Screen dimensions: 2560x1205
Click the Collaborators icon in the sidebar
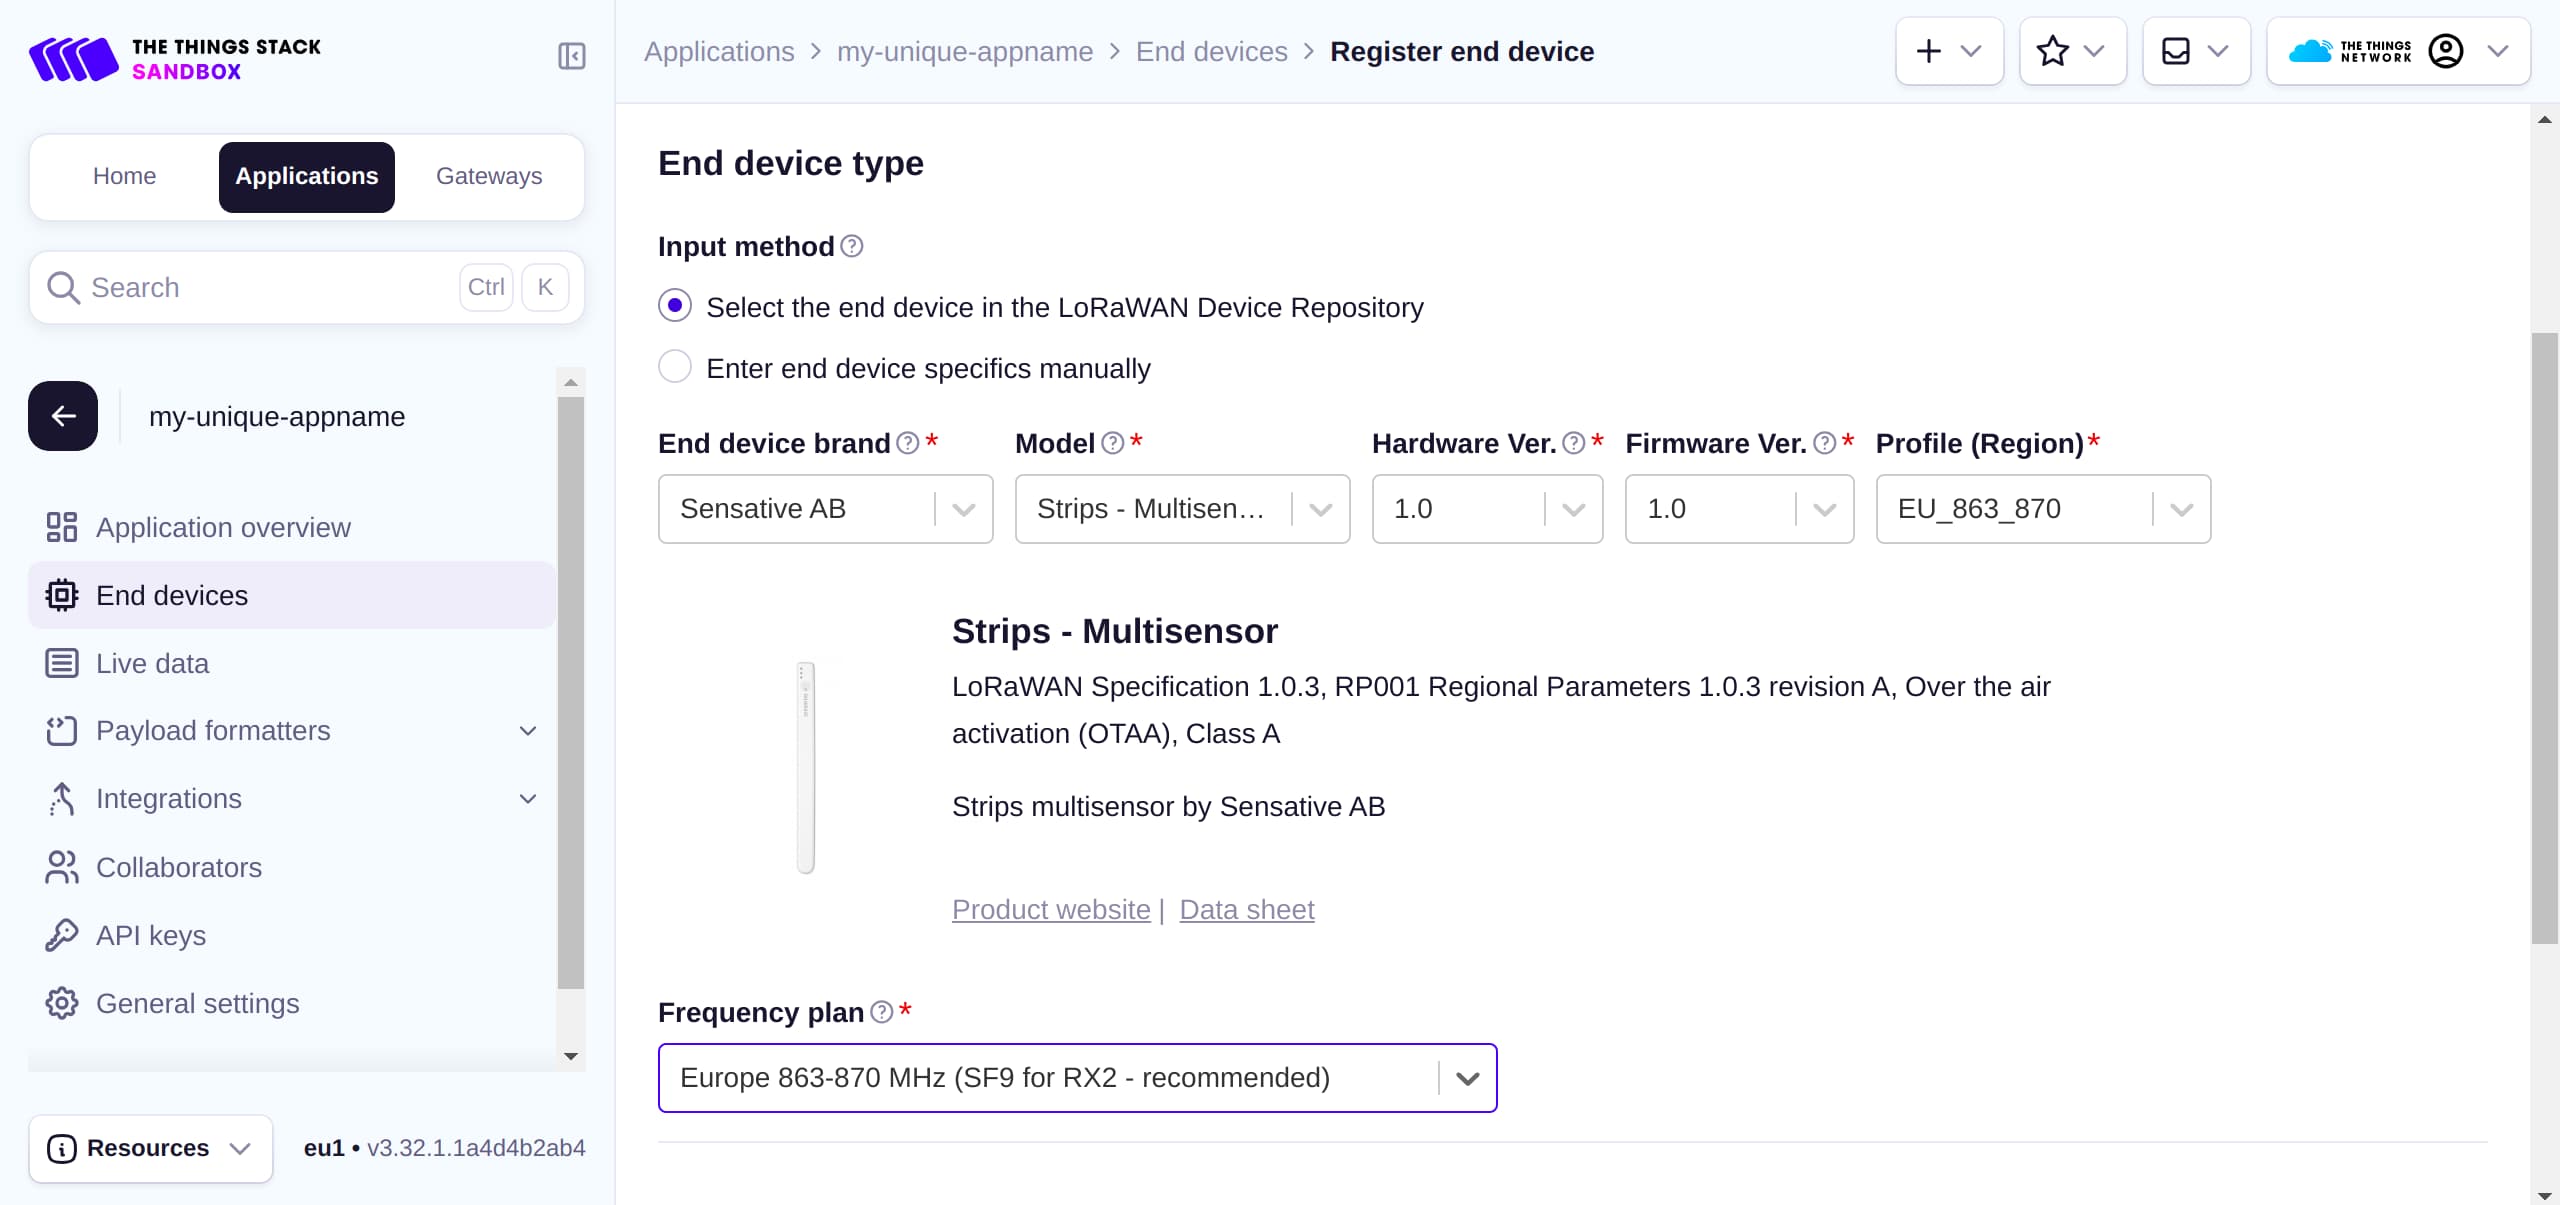pos(62,867)
